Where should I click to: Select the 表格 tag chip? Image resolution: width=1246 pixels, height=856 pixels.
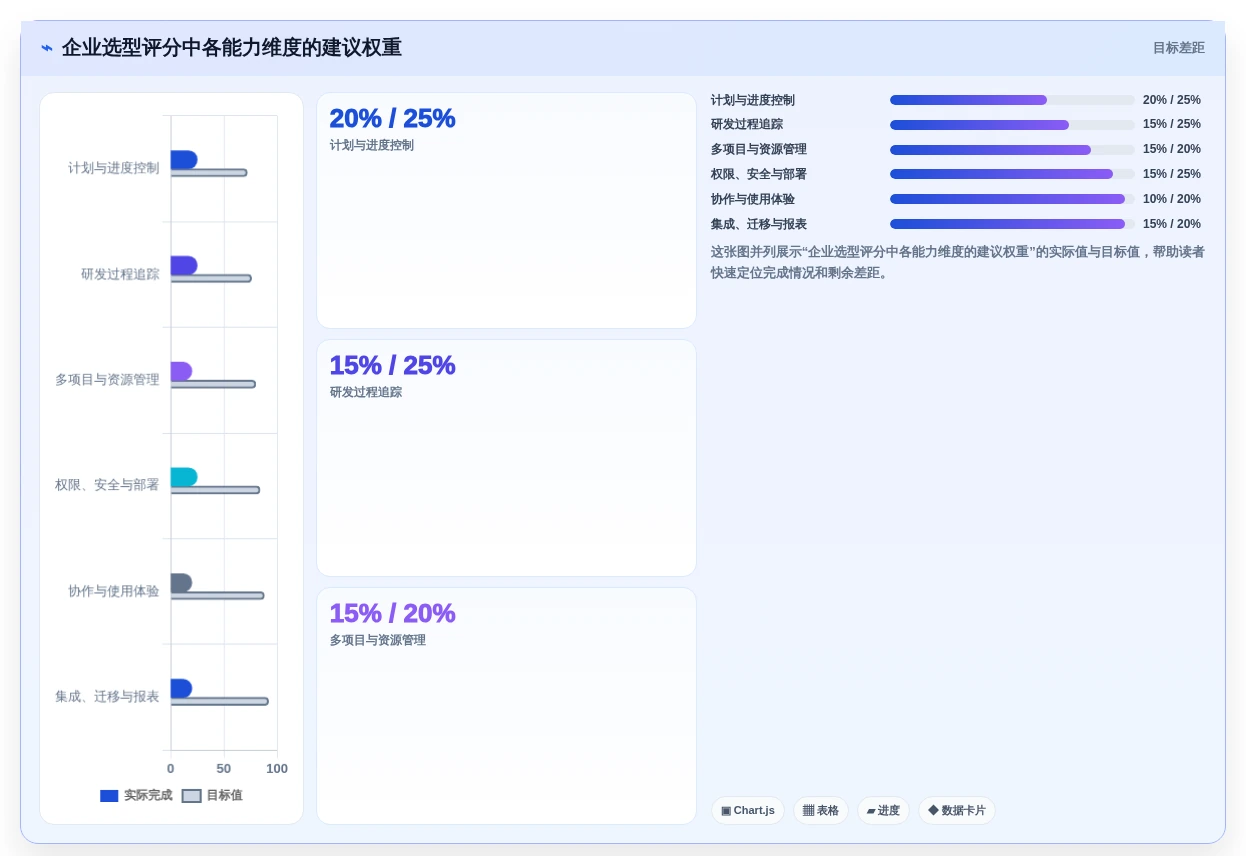821,810
